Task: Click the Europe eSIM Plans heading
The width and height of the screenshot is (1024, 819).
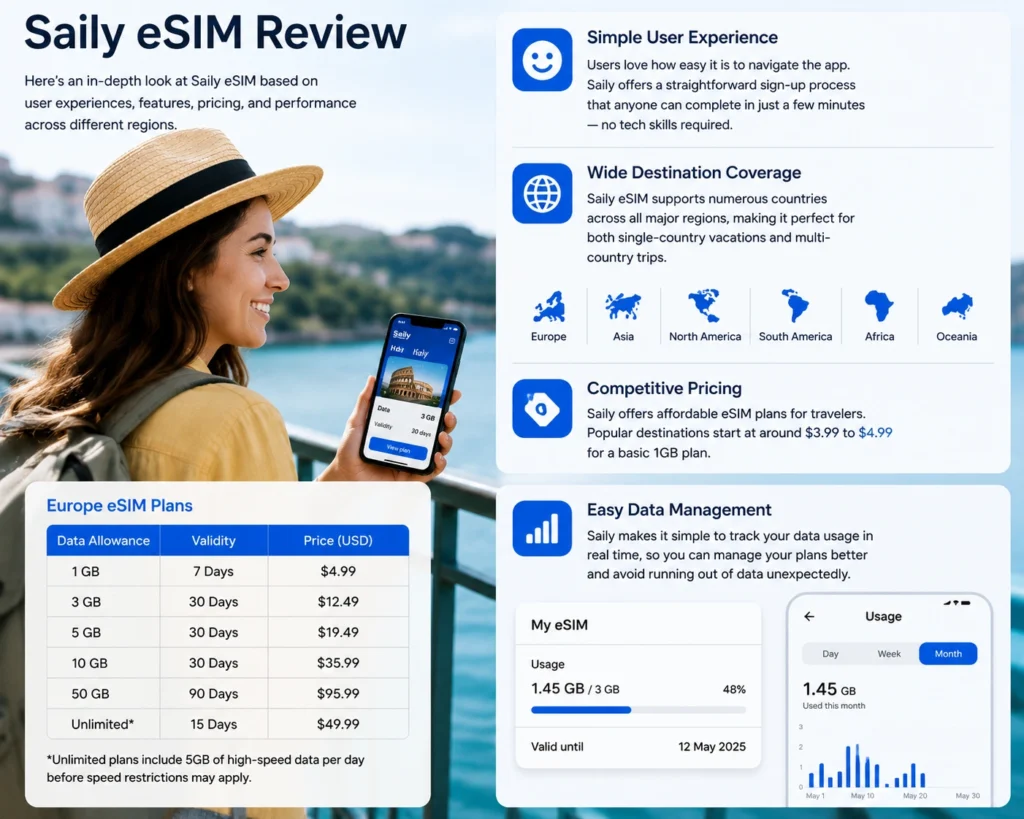Action: pyautogui.click(x=120, y=506)
